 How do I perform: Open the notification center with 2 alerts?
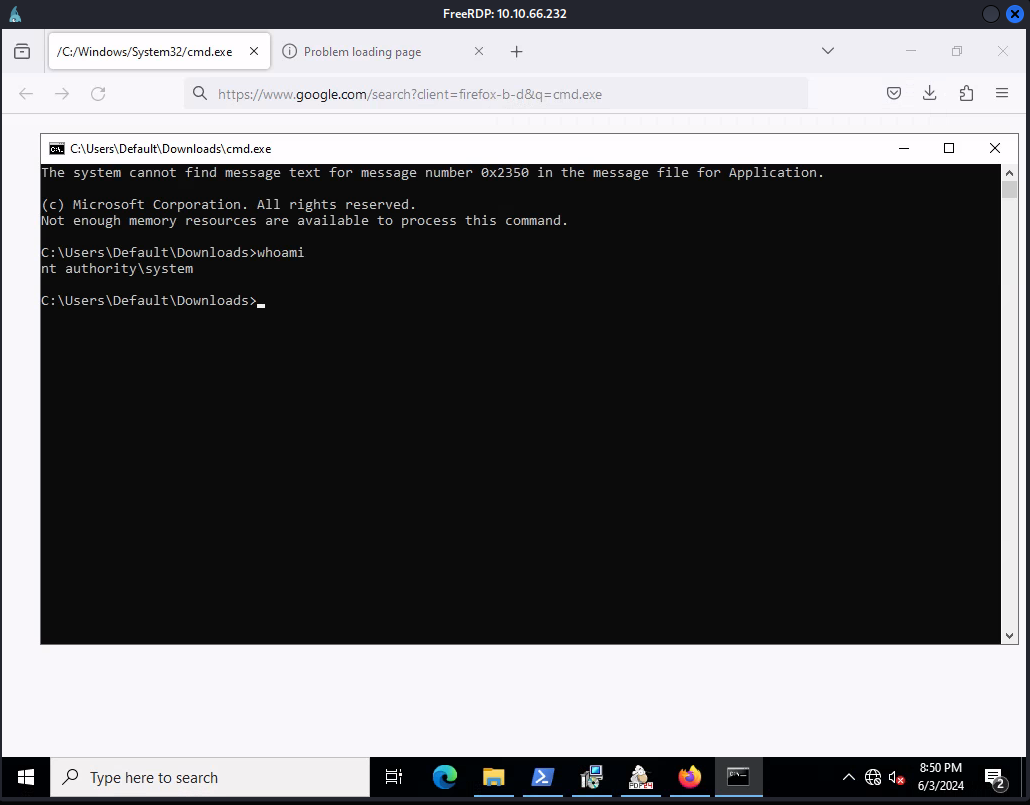[994, 777]
